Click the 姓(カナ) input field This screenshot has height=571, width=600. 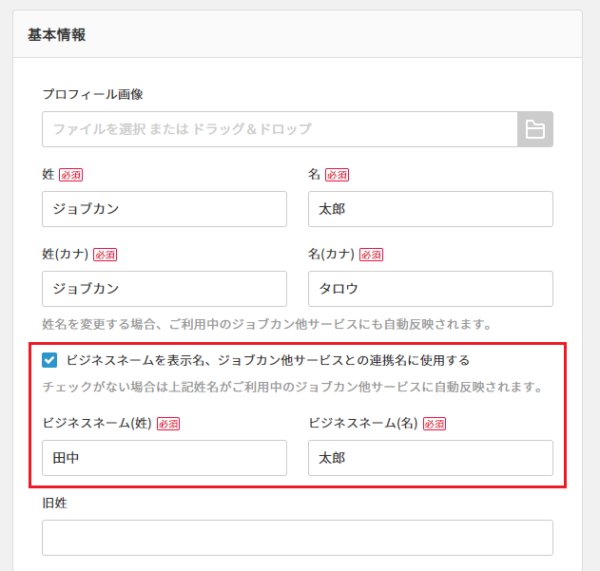click(x=164, y=289)
